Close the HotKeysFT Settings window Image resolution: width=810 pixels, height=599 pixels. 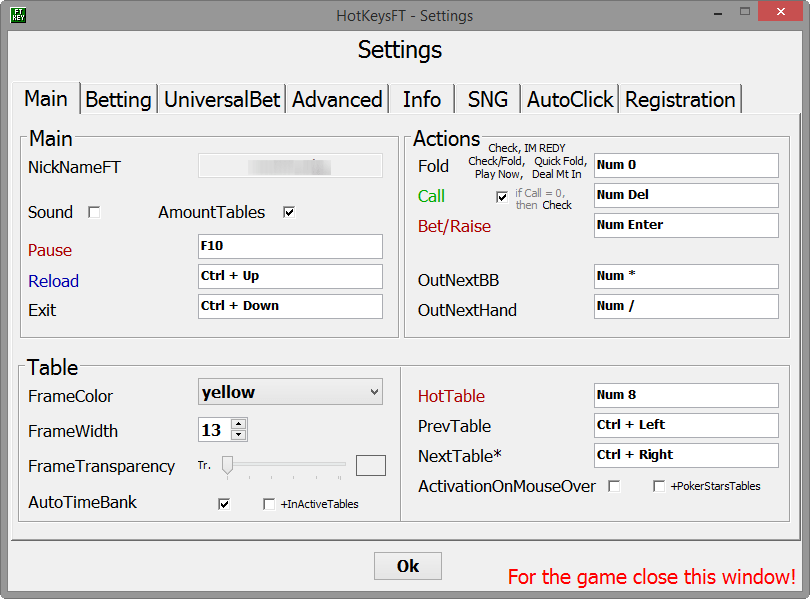click(x=780, y=11)
